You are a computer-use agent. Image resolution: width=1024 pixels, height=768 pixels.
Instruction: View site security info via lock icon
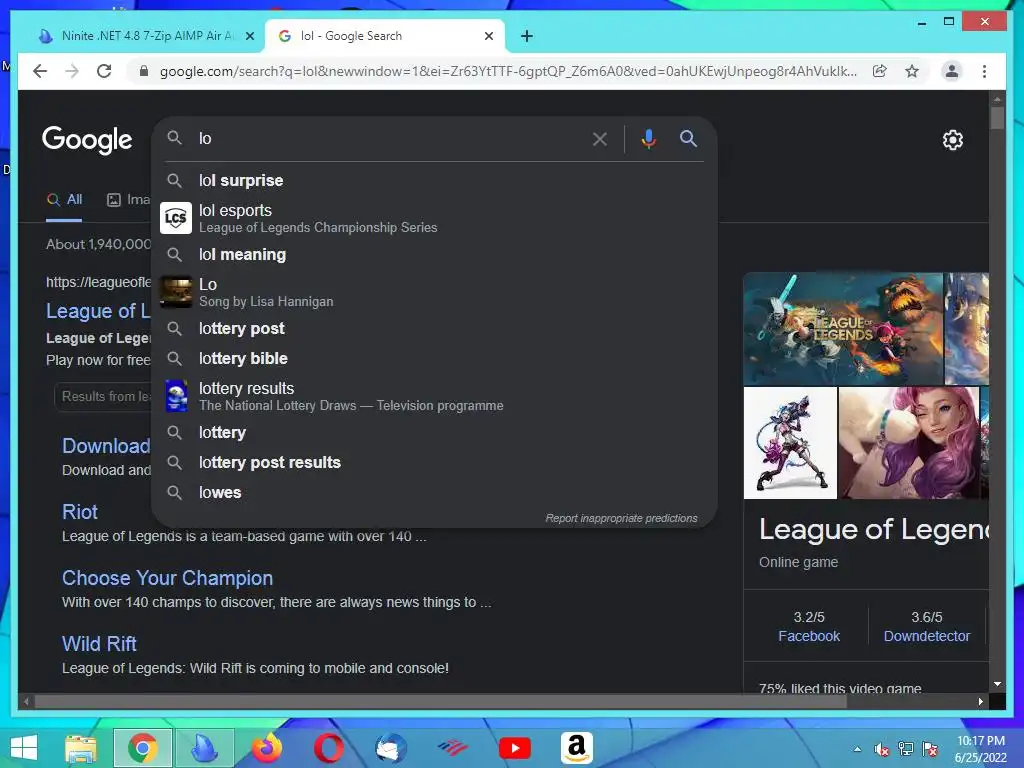pyautogui.click(x=144, y=71)
